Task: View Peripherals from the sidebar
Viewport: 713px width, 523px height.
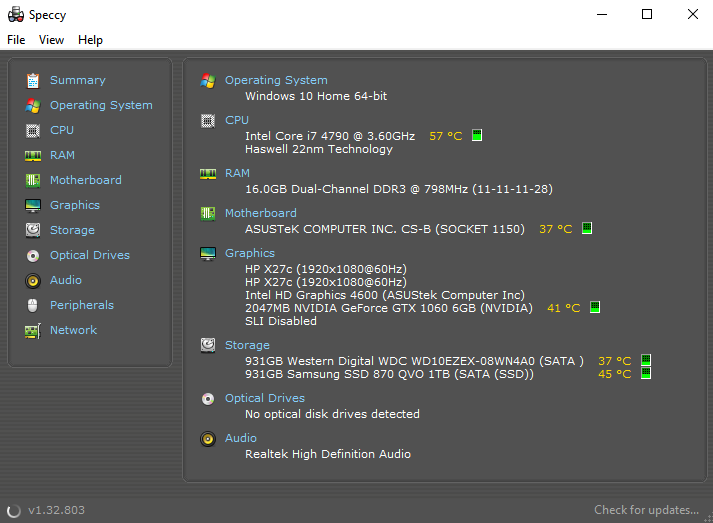Action: click(x=82, y=305)
